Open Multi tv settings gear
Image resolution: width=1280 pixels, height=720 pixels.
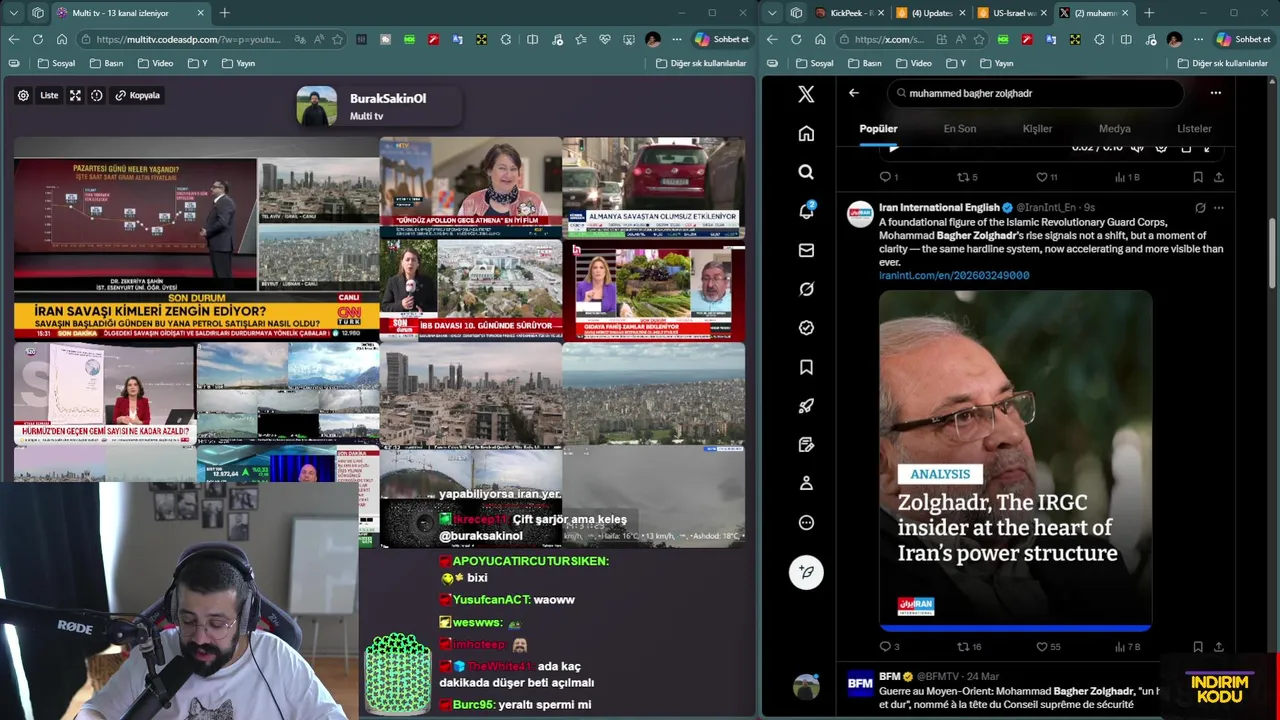[x=23, y=95]
